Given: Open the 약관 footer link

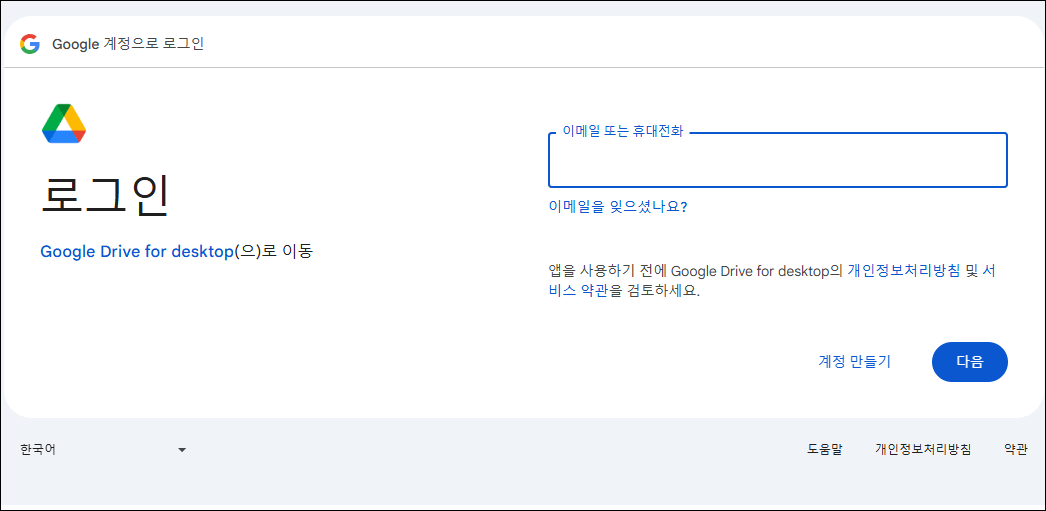Looking at the screenshot, I should [1016, 450].
